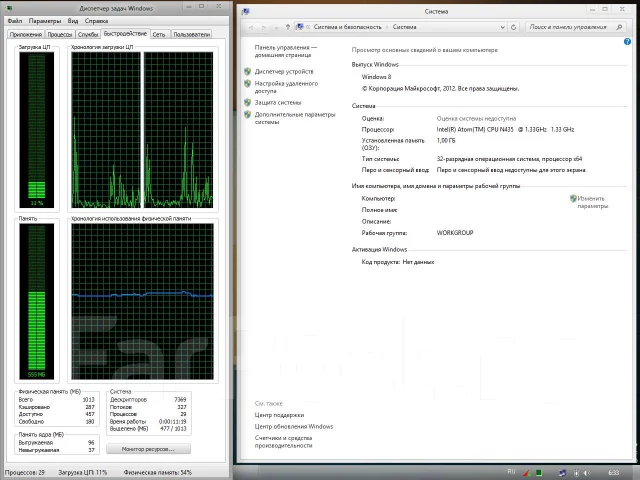The height and width of the screenshot is (480, 640).
Task: Click Процессов: 29 in status bar
Action: [x=25, y=472]
